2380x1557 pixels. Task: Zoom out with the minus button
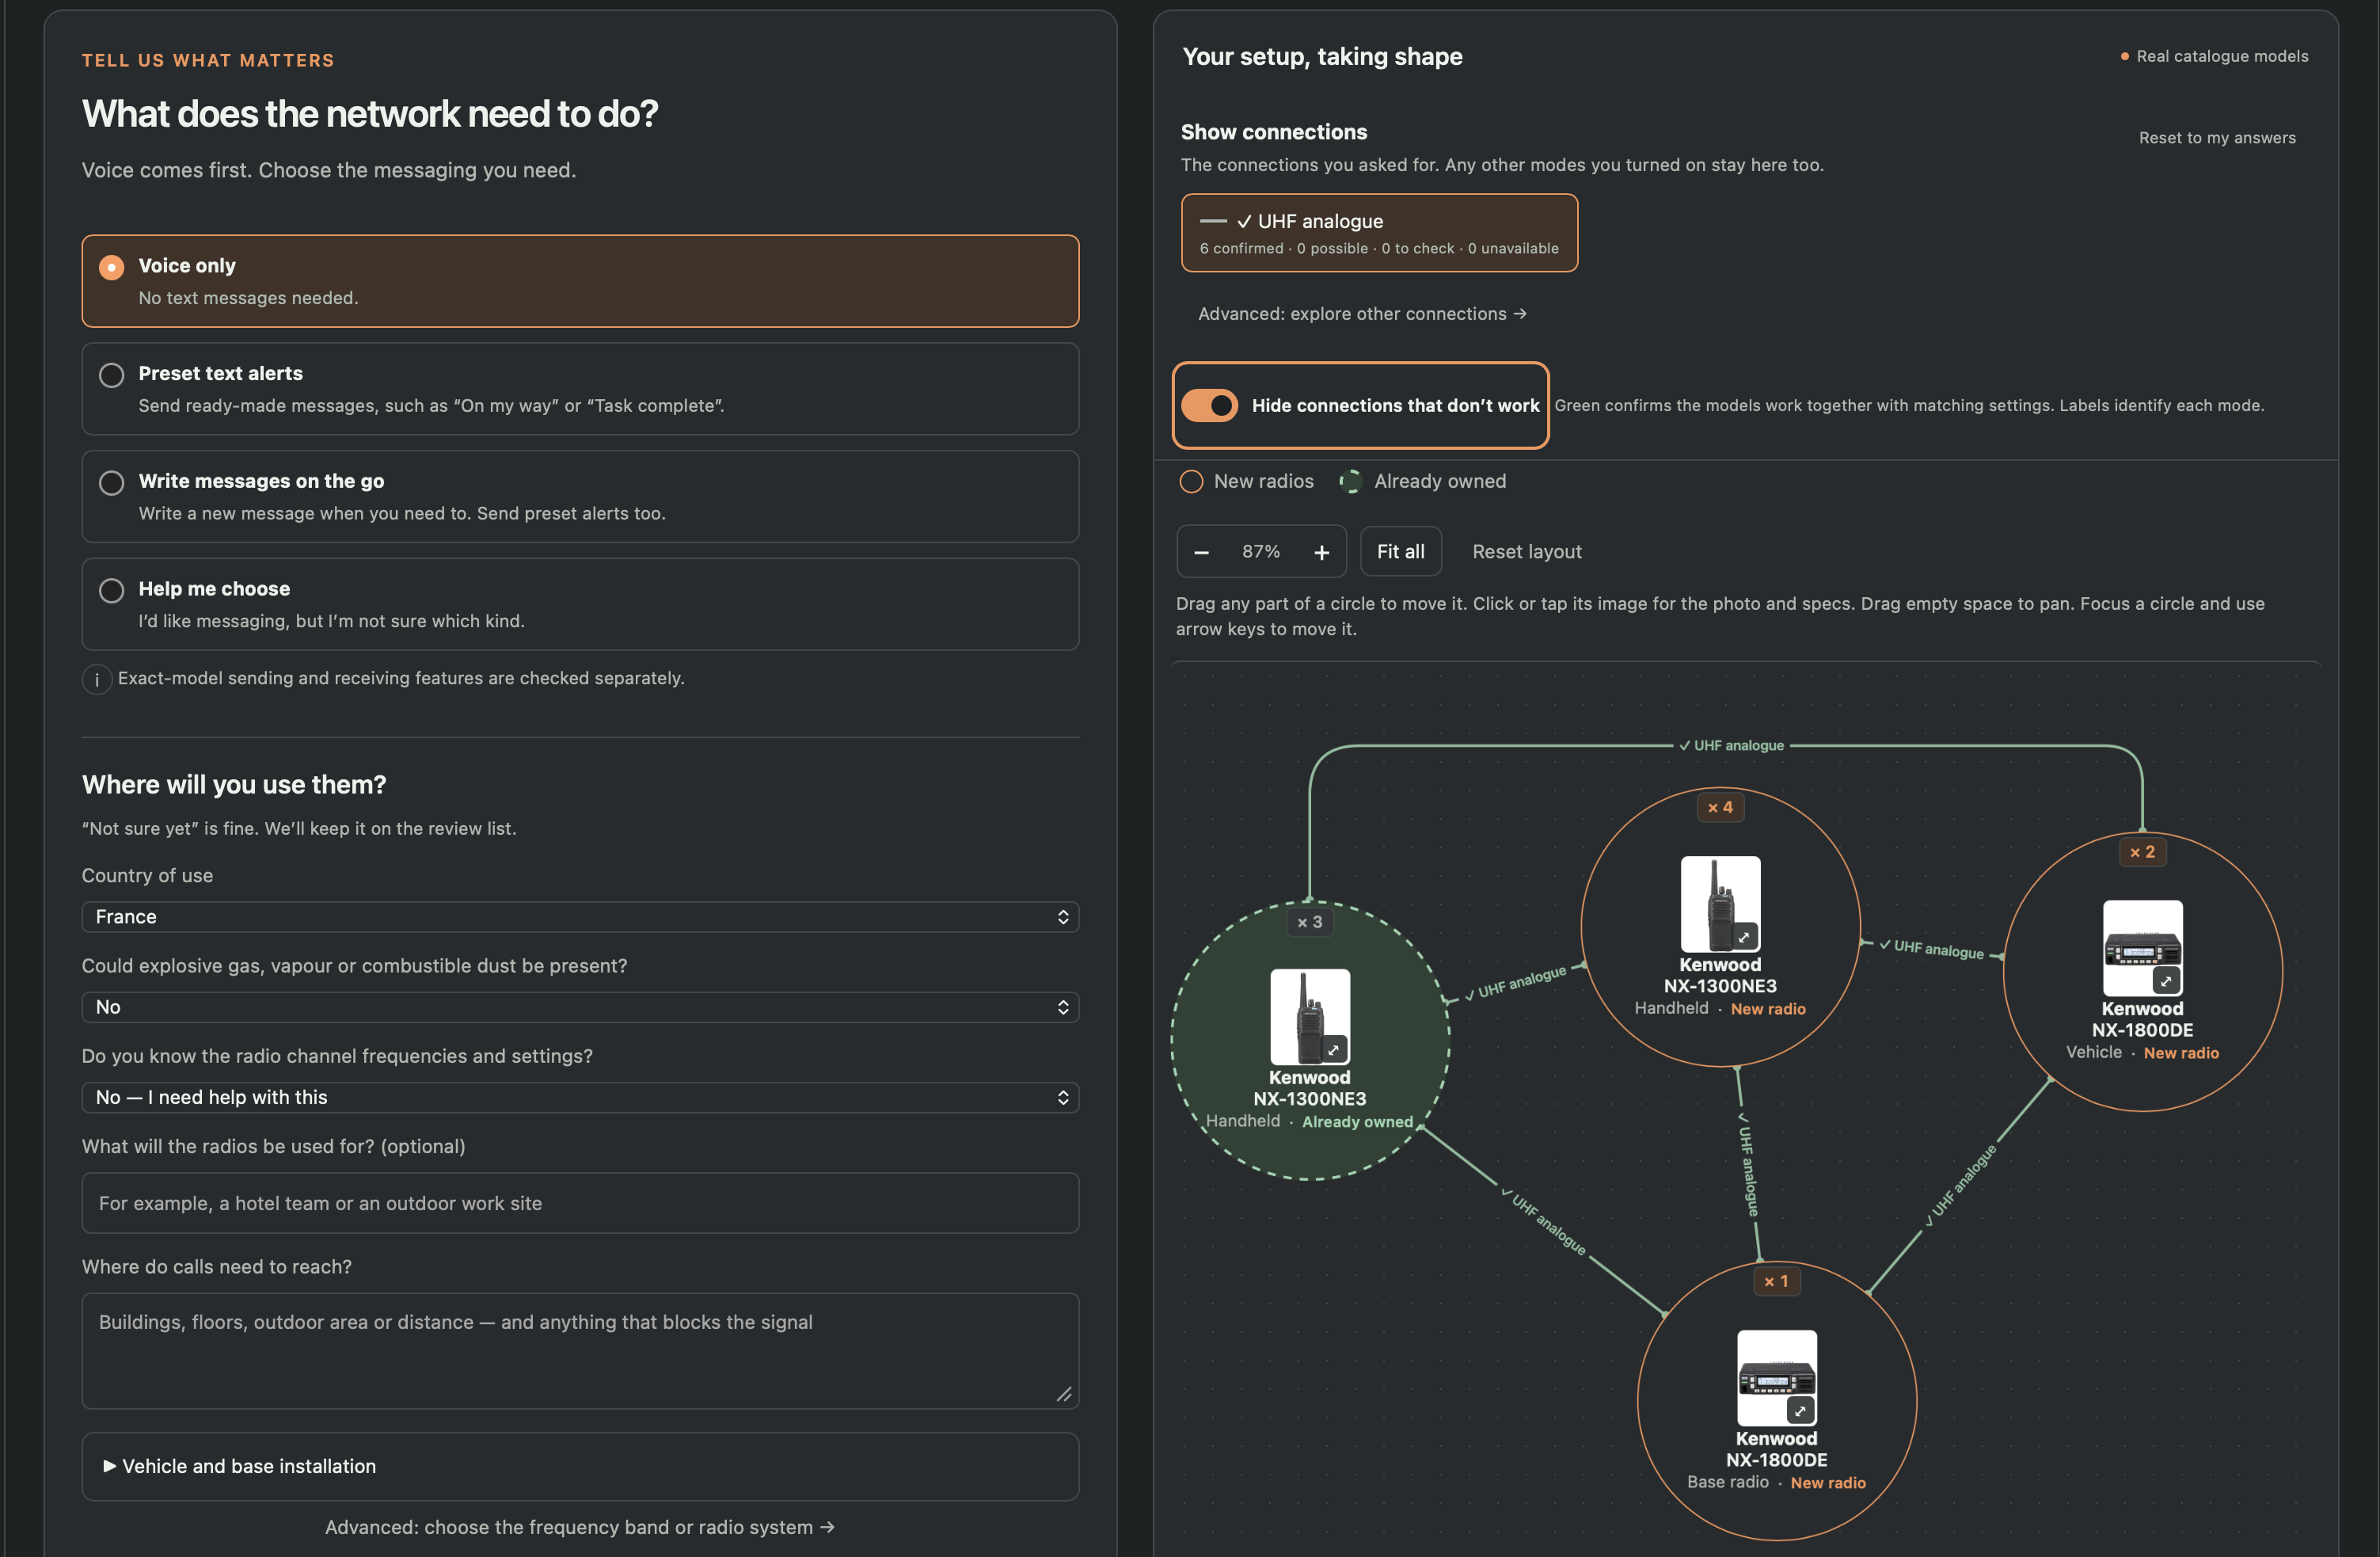pos(1202,552)
